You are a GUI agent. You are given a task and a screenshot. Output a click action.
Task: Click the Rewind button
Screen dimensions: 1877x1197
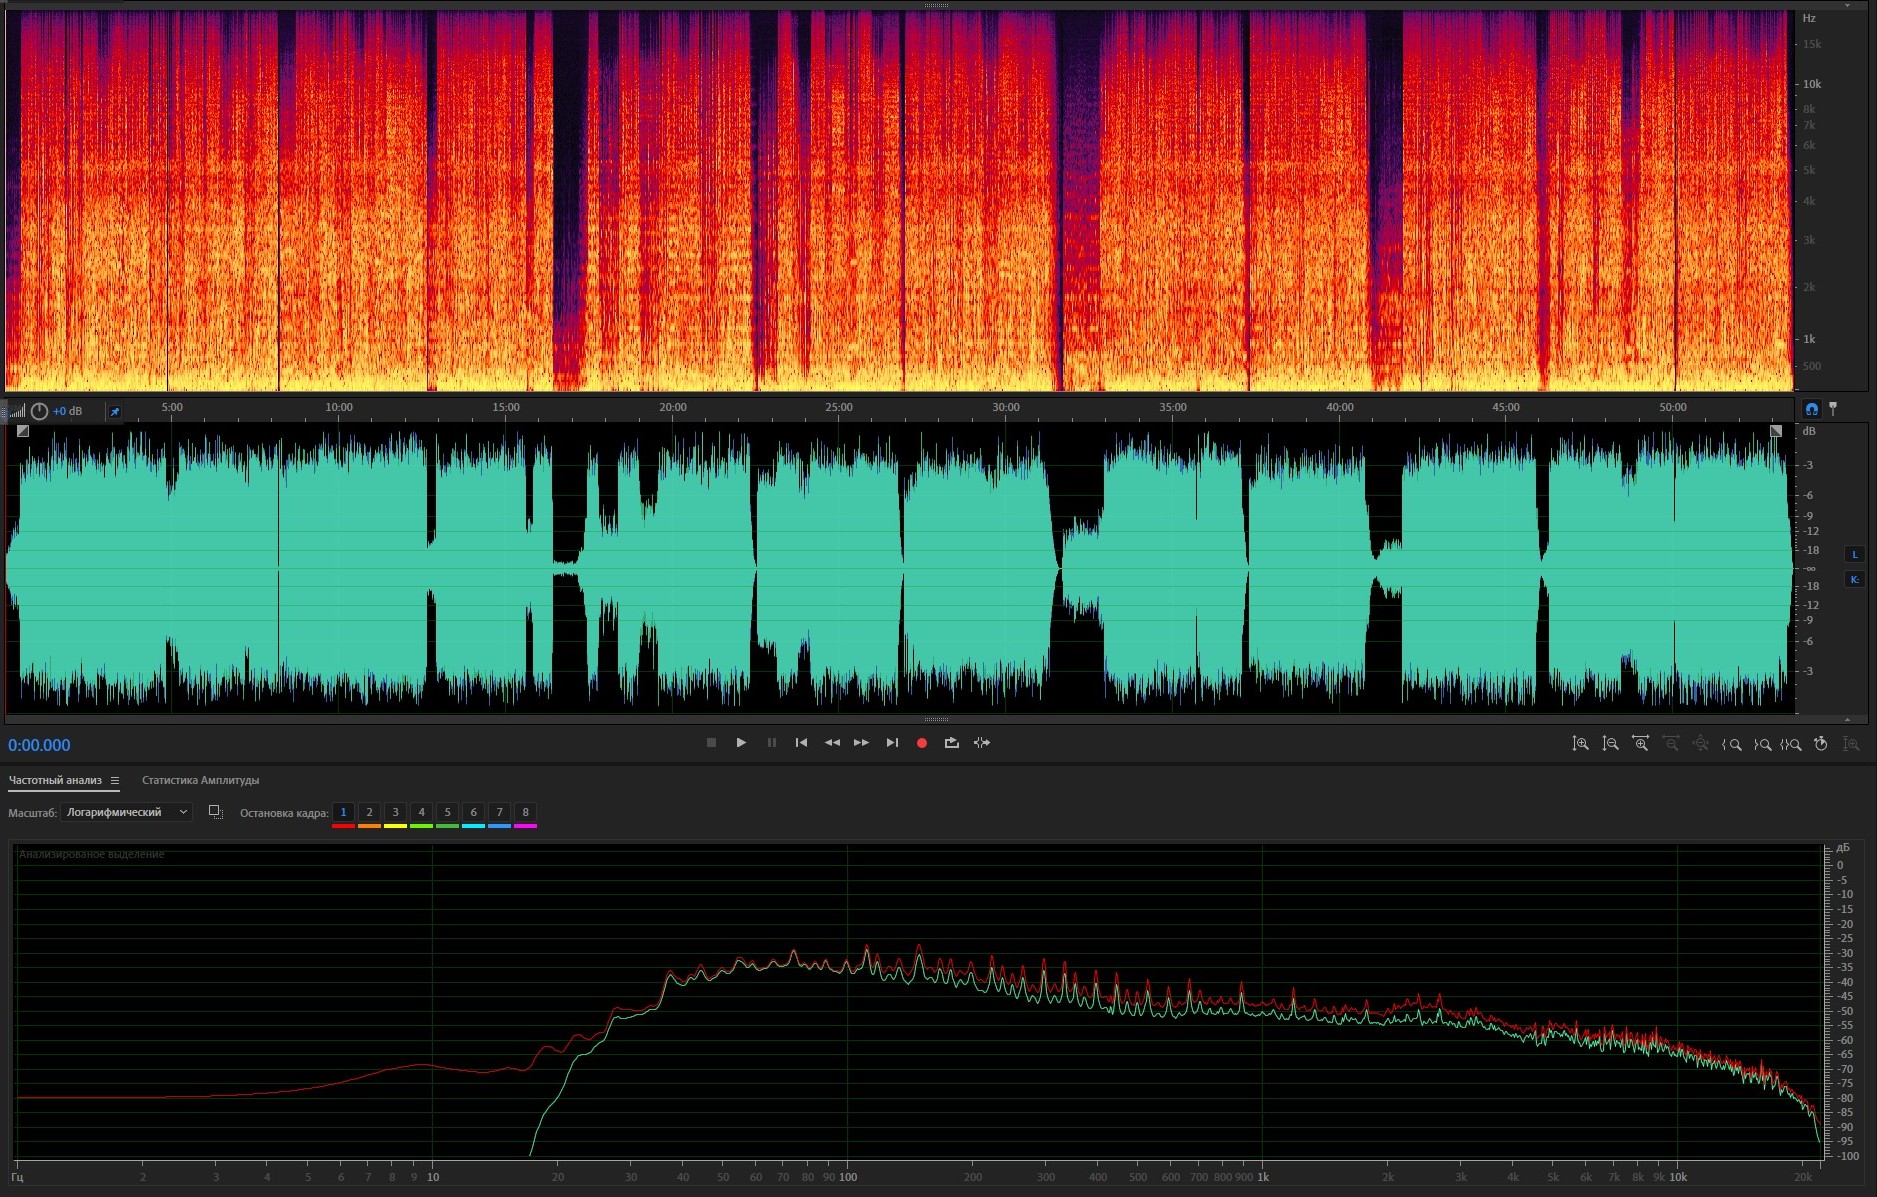(831, 743)
